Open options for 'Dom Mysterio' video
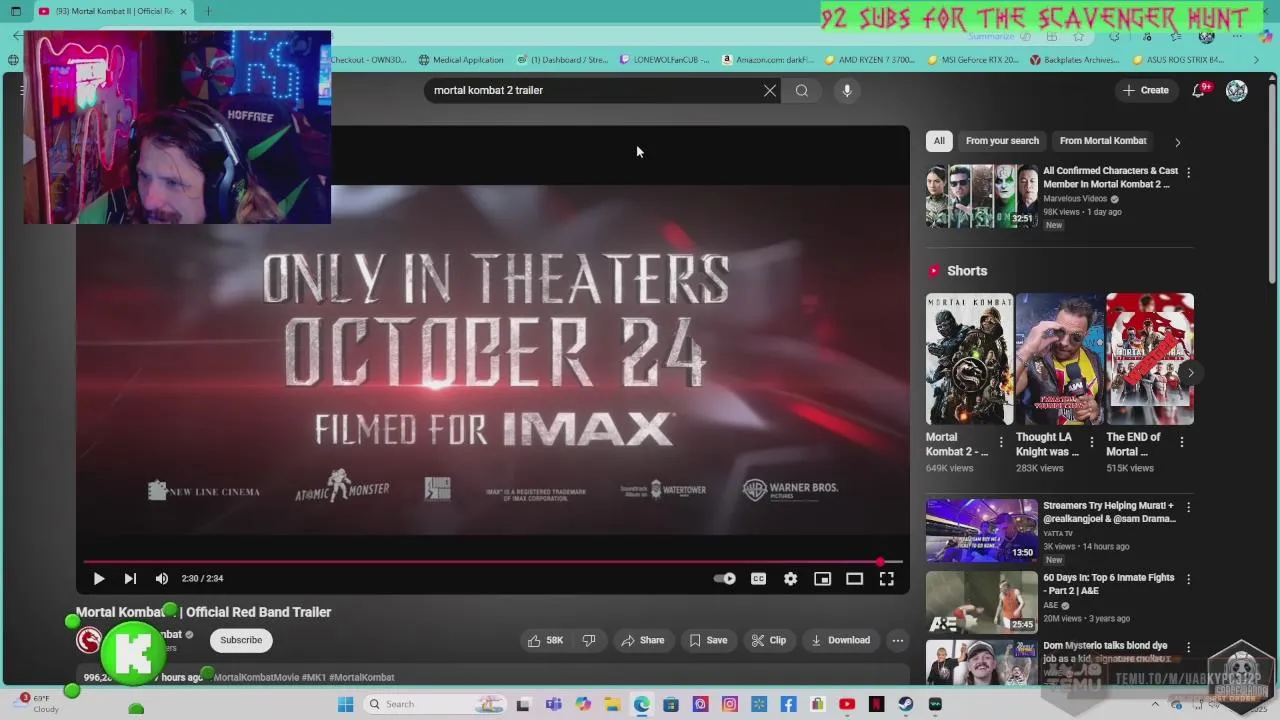 pos(1188,647)
